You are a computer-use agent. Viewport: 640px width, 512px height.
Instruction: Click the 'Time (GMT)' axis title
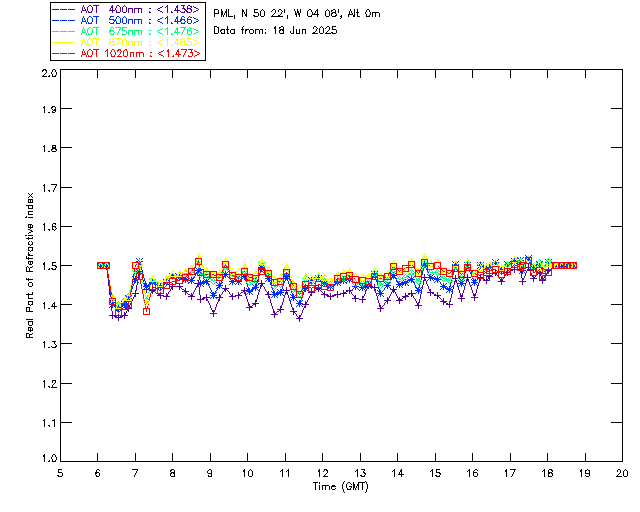click(340, 486)
